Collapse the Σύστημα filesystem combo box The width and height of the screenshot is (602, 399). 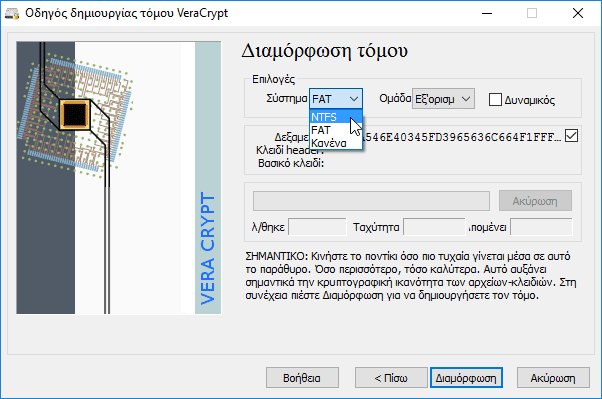click(336, 99)
